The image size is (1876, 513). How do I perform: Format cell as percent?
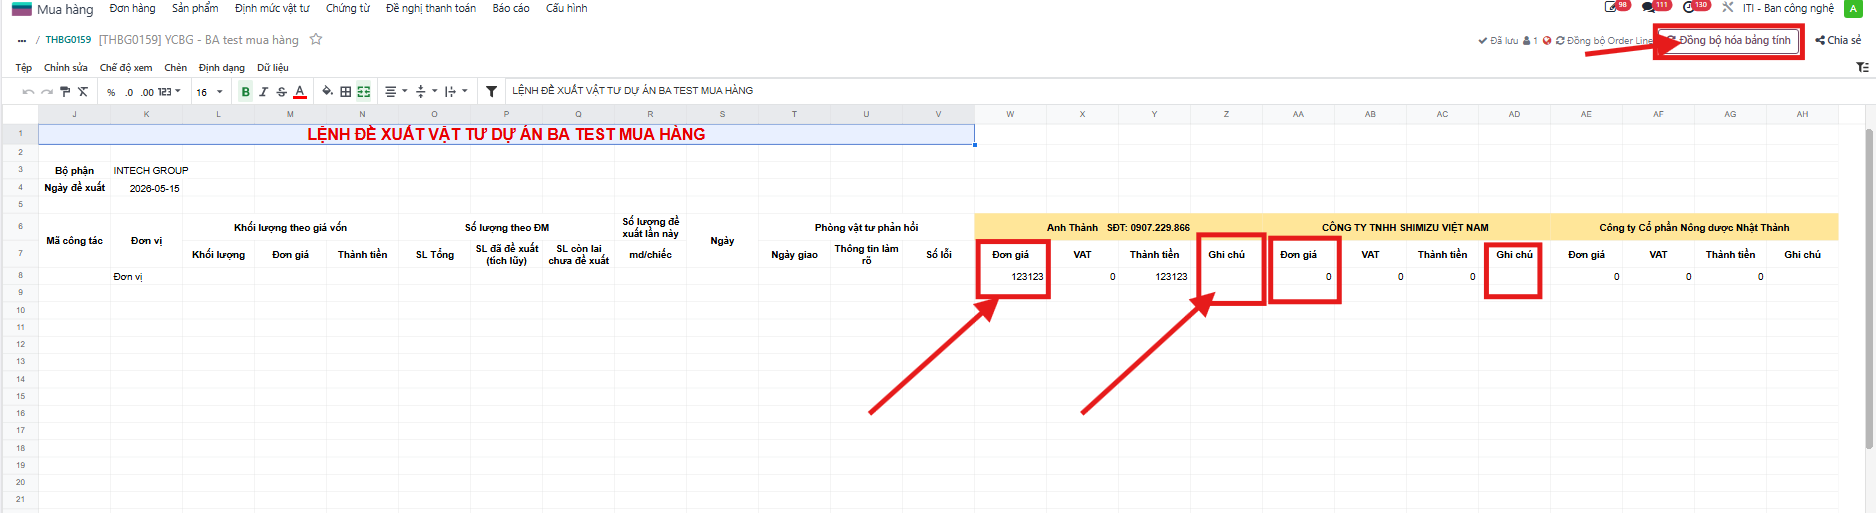tap(111, 92)
